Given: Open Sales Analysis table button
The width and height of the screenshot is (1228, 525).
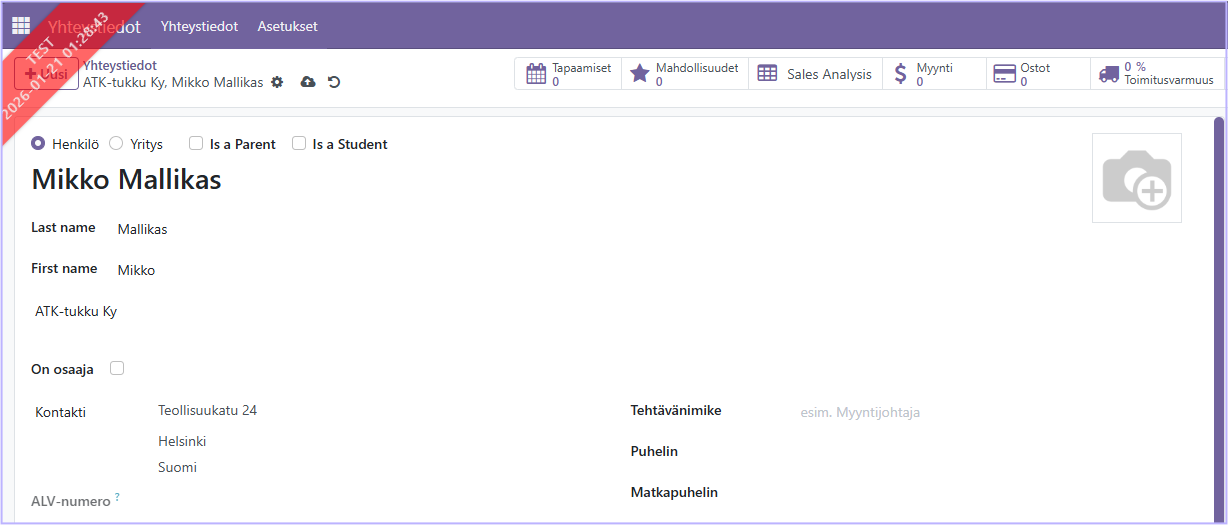Looking at the screenshot, I should [x=815, y=74].
